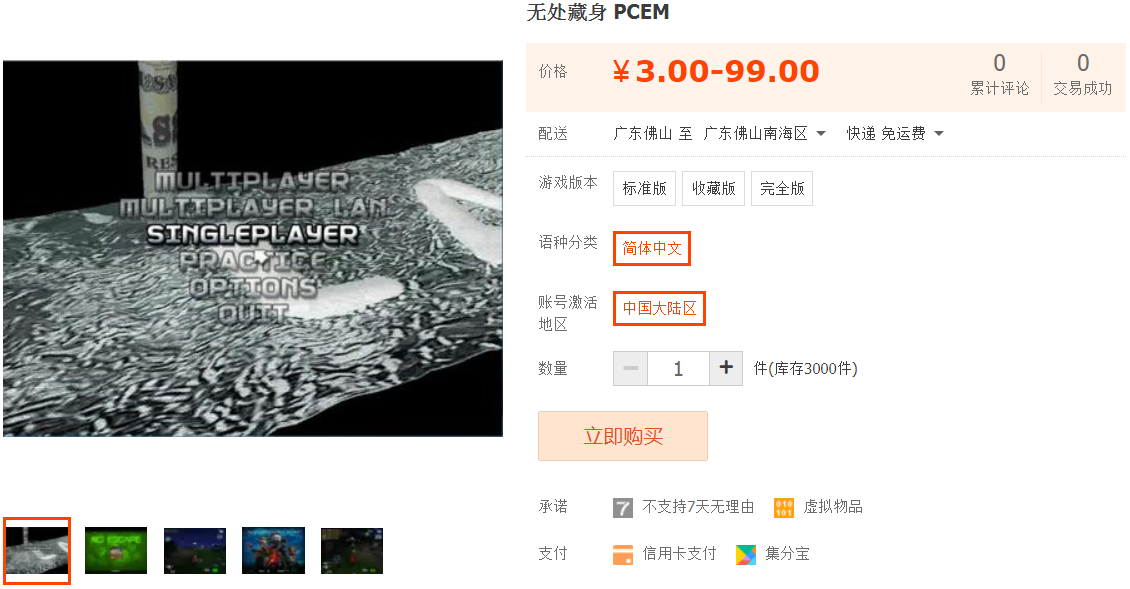Screen dimensions: 1130x589
Task: Open the 累计评论 review count
Action: [x=999, y=74]
